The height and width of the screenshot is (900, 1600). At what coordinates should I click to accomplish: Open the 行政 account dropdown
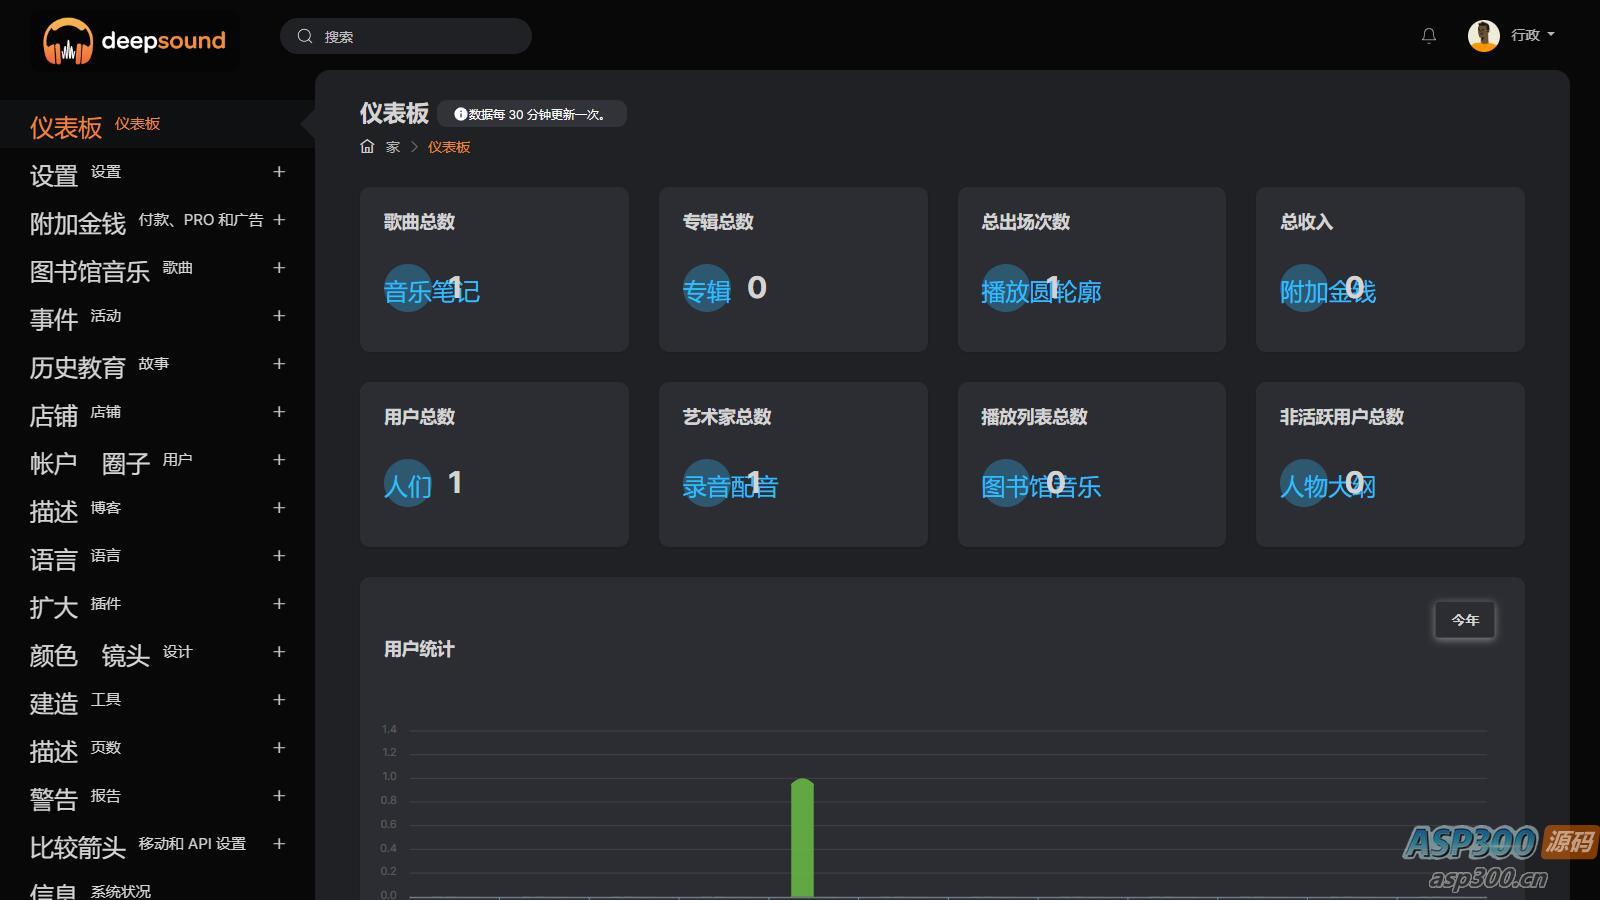point(1532,35)
